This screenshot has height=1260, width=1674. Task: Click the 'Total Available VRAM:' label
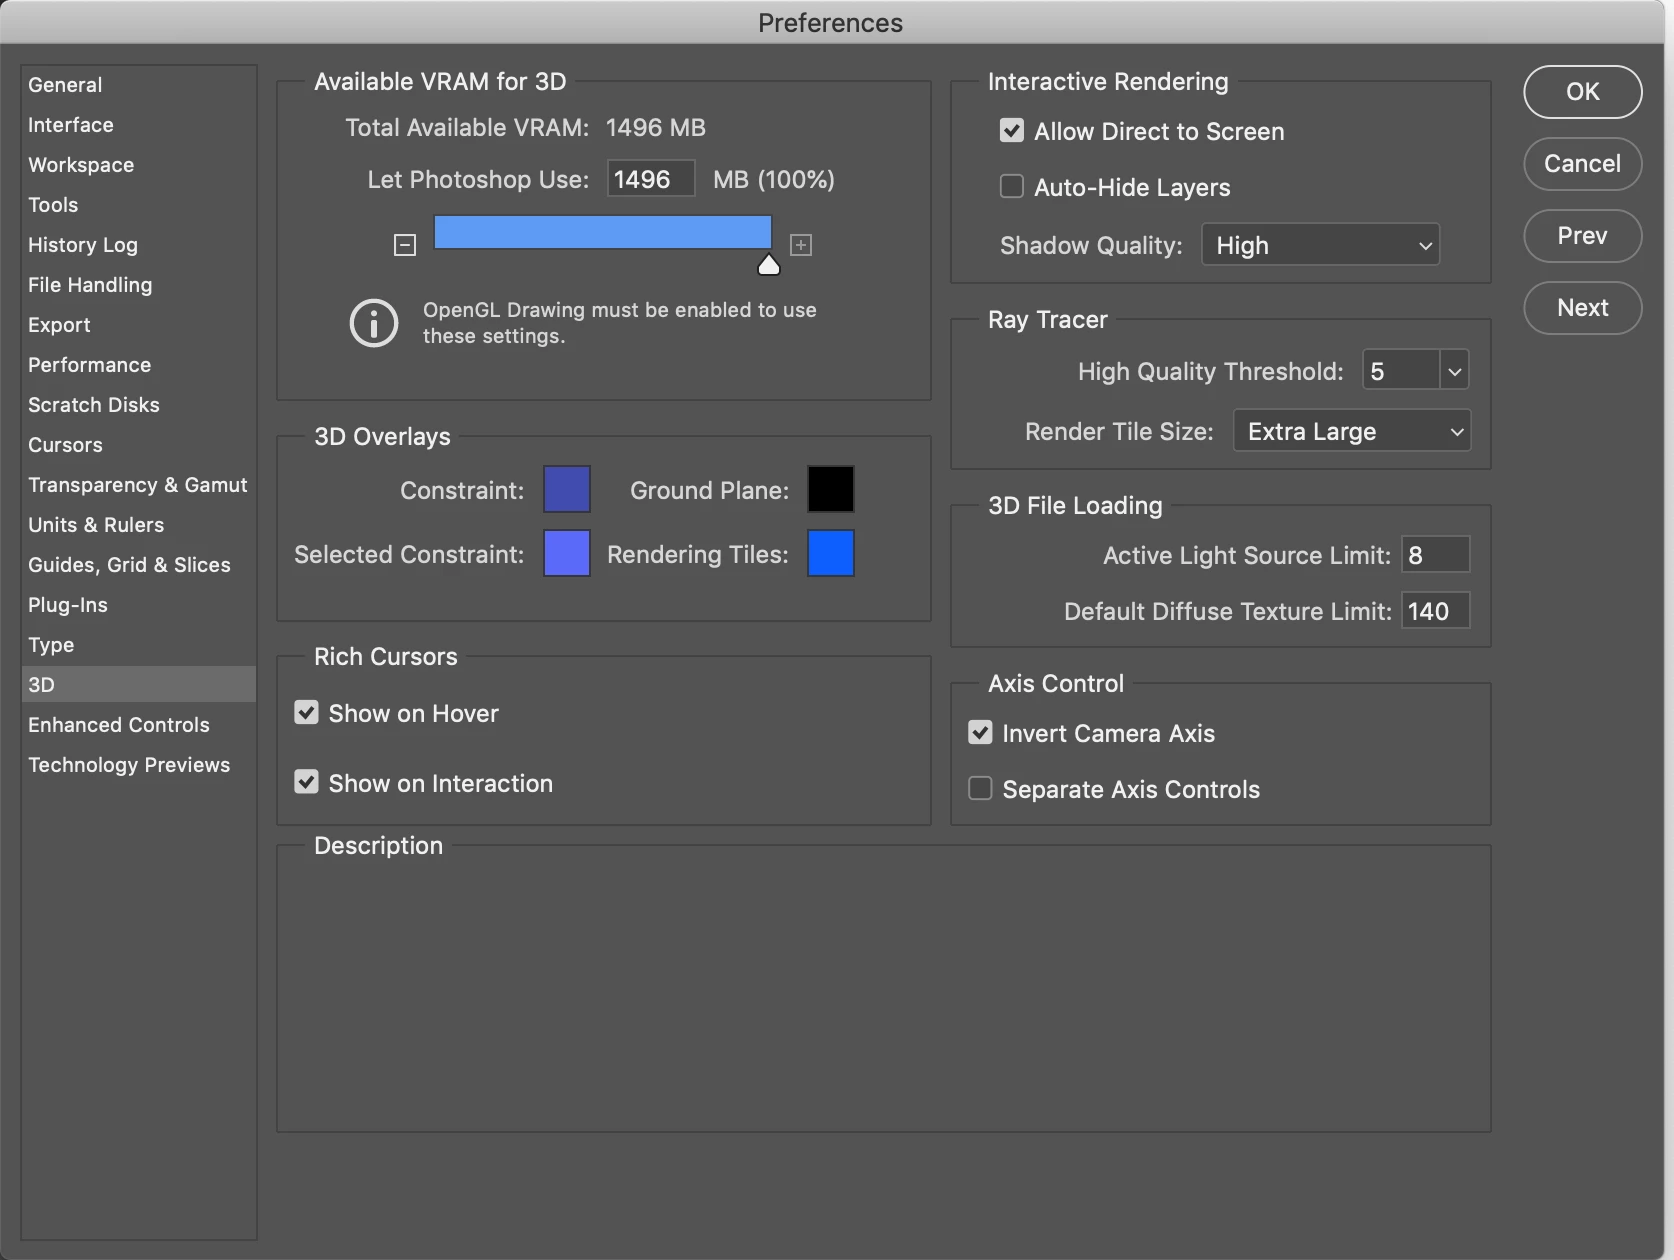point(467,128)
